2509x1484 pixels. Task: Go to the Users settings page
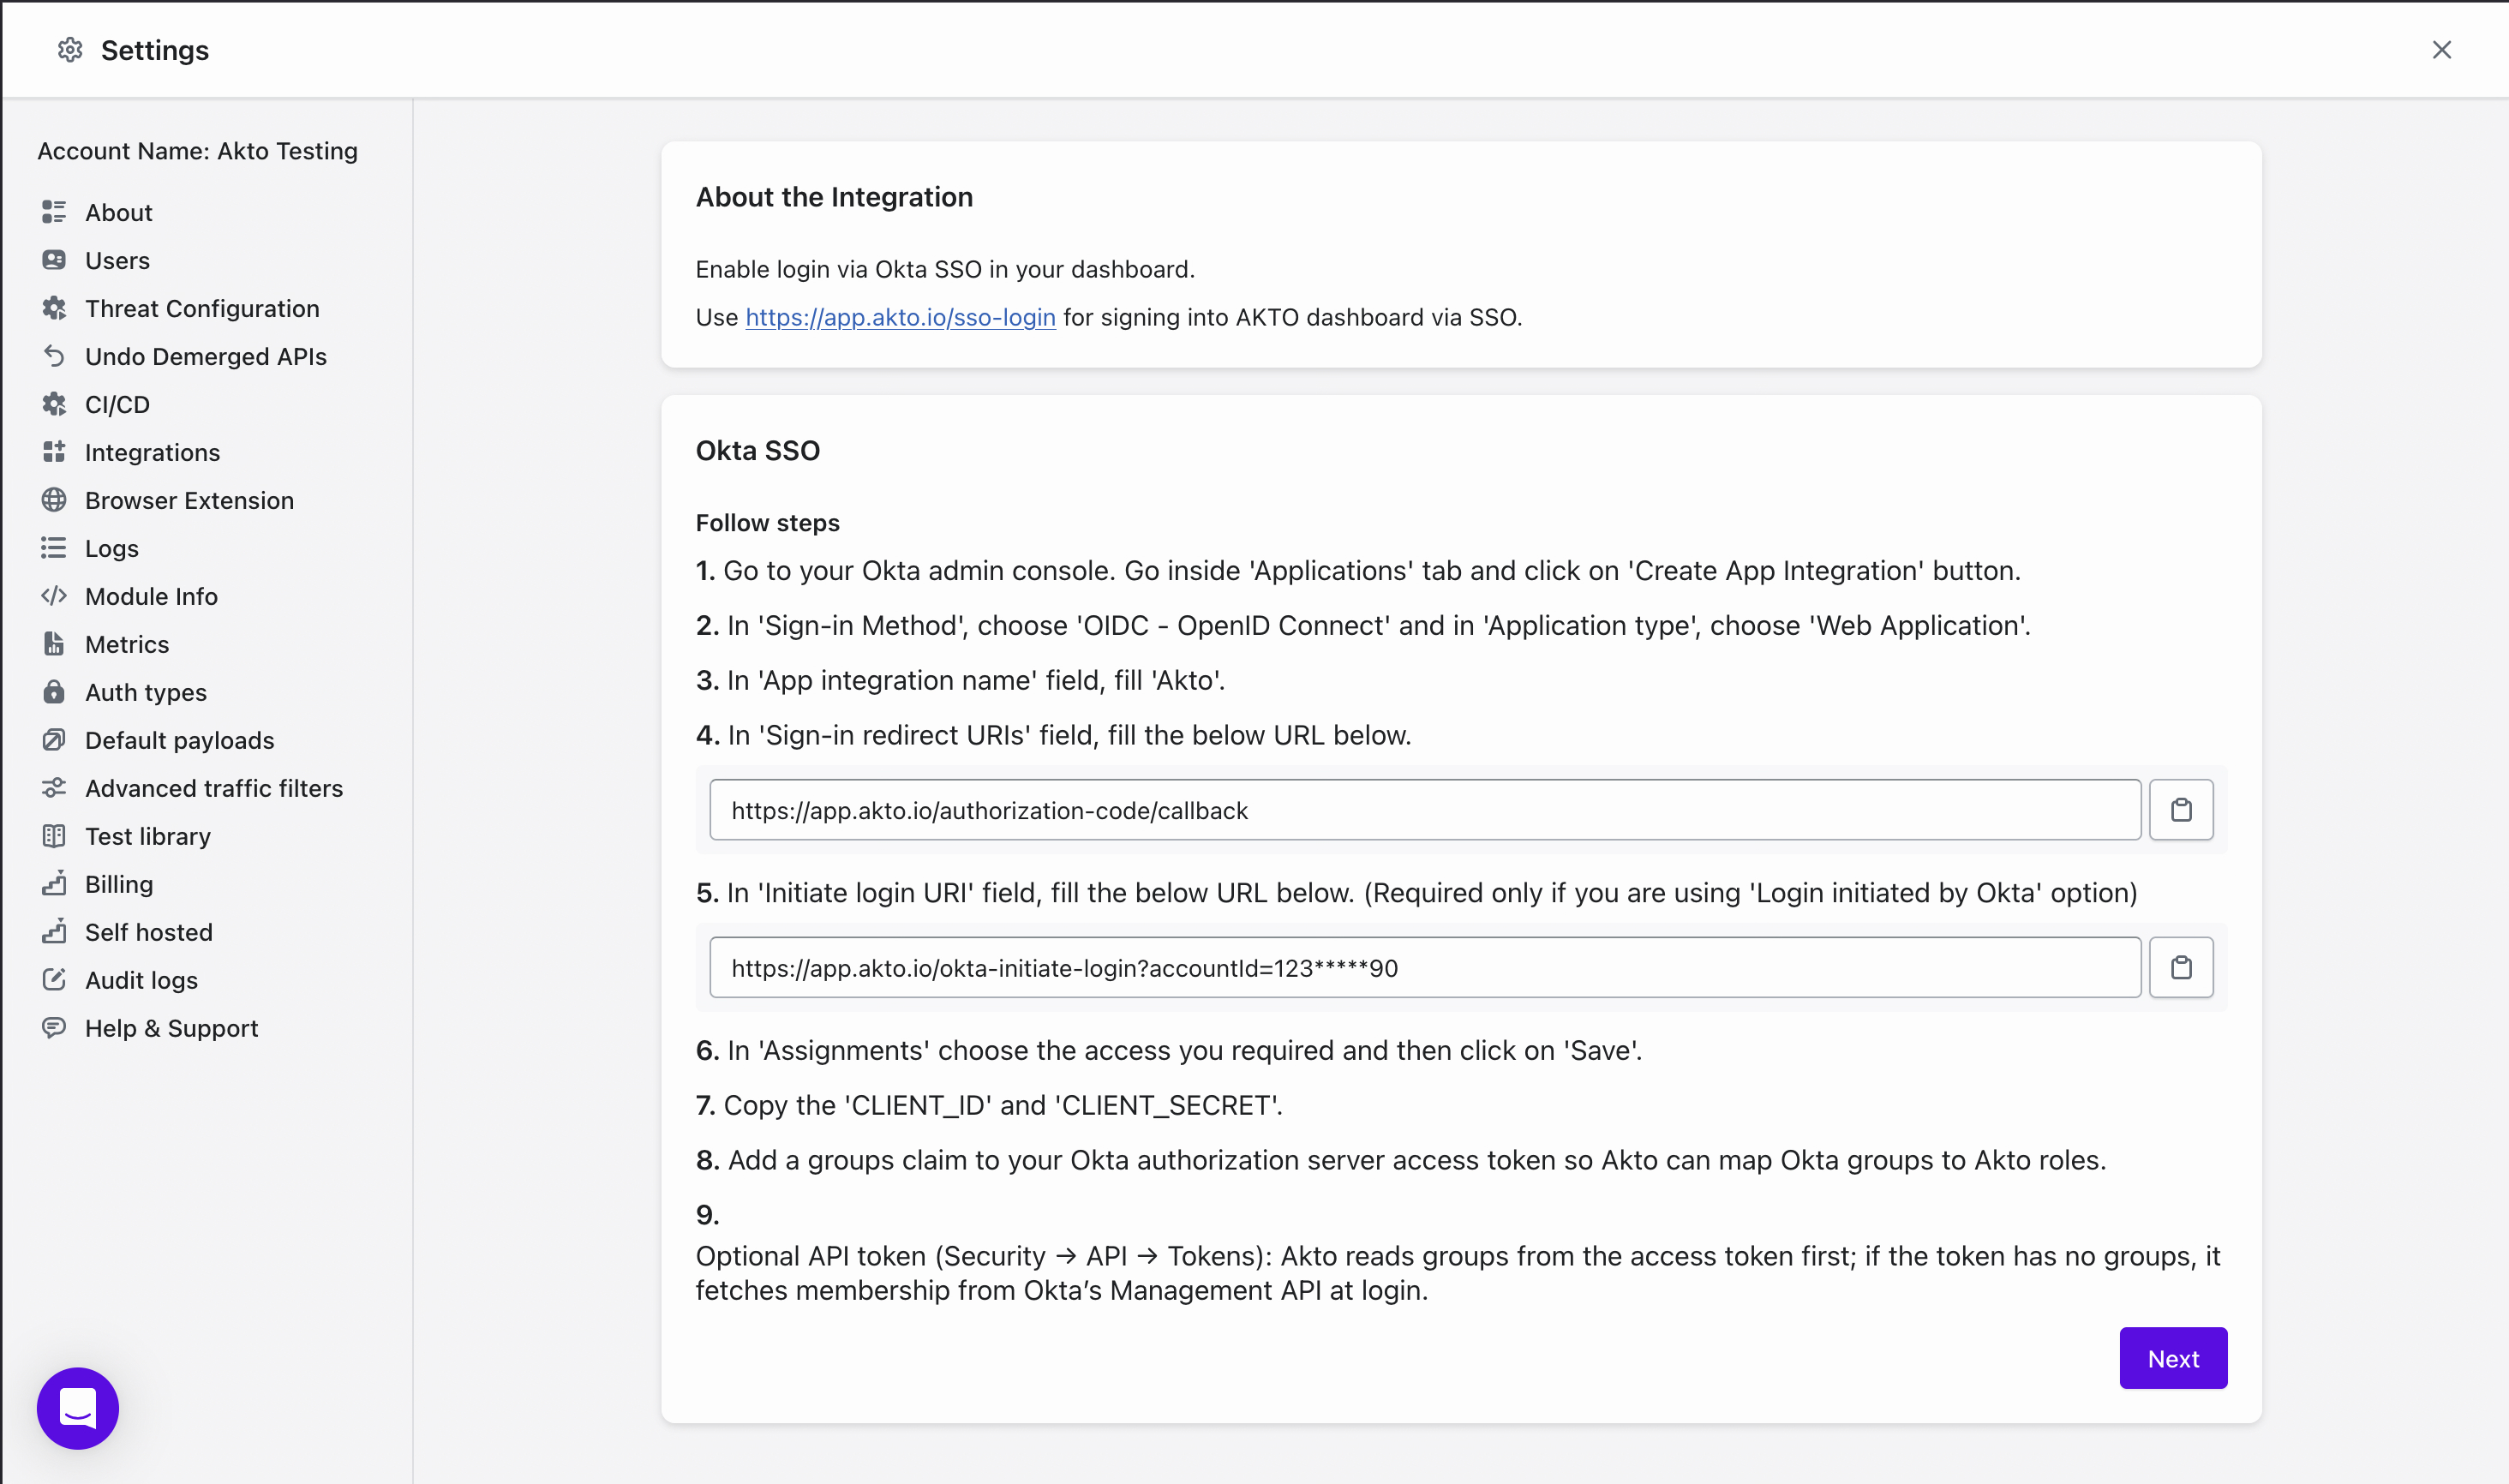[x=117, y=261]
